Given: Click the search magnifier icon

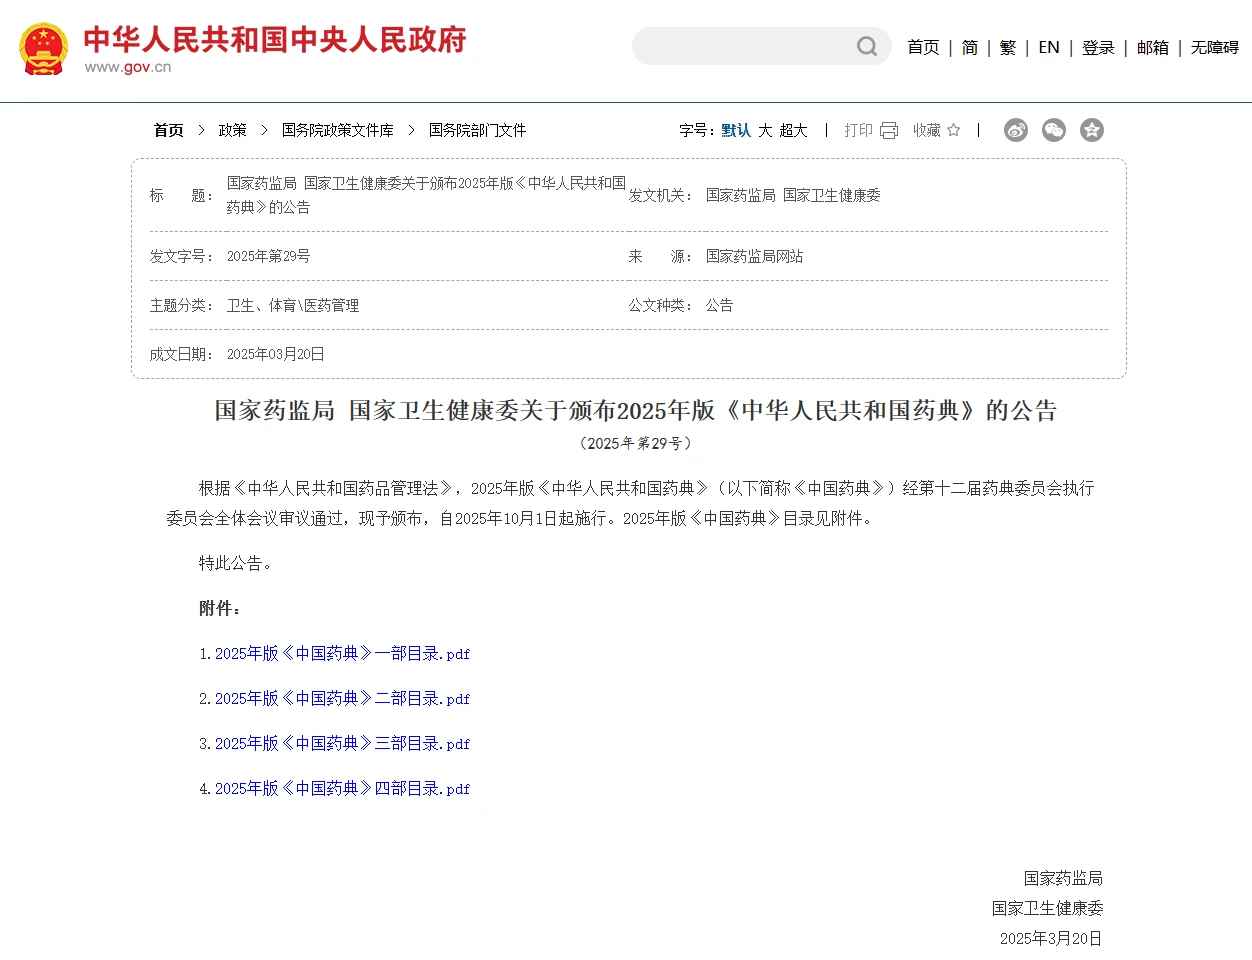Looking at the screenshot, I should [867, 46].
